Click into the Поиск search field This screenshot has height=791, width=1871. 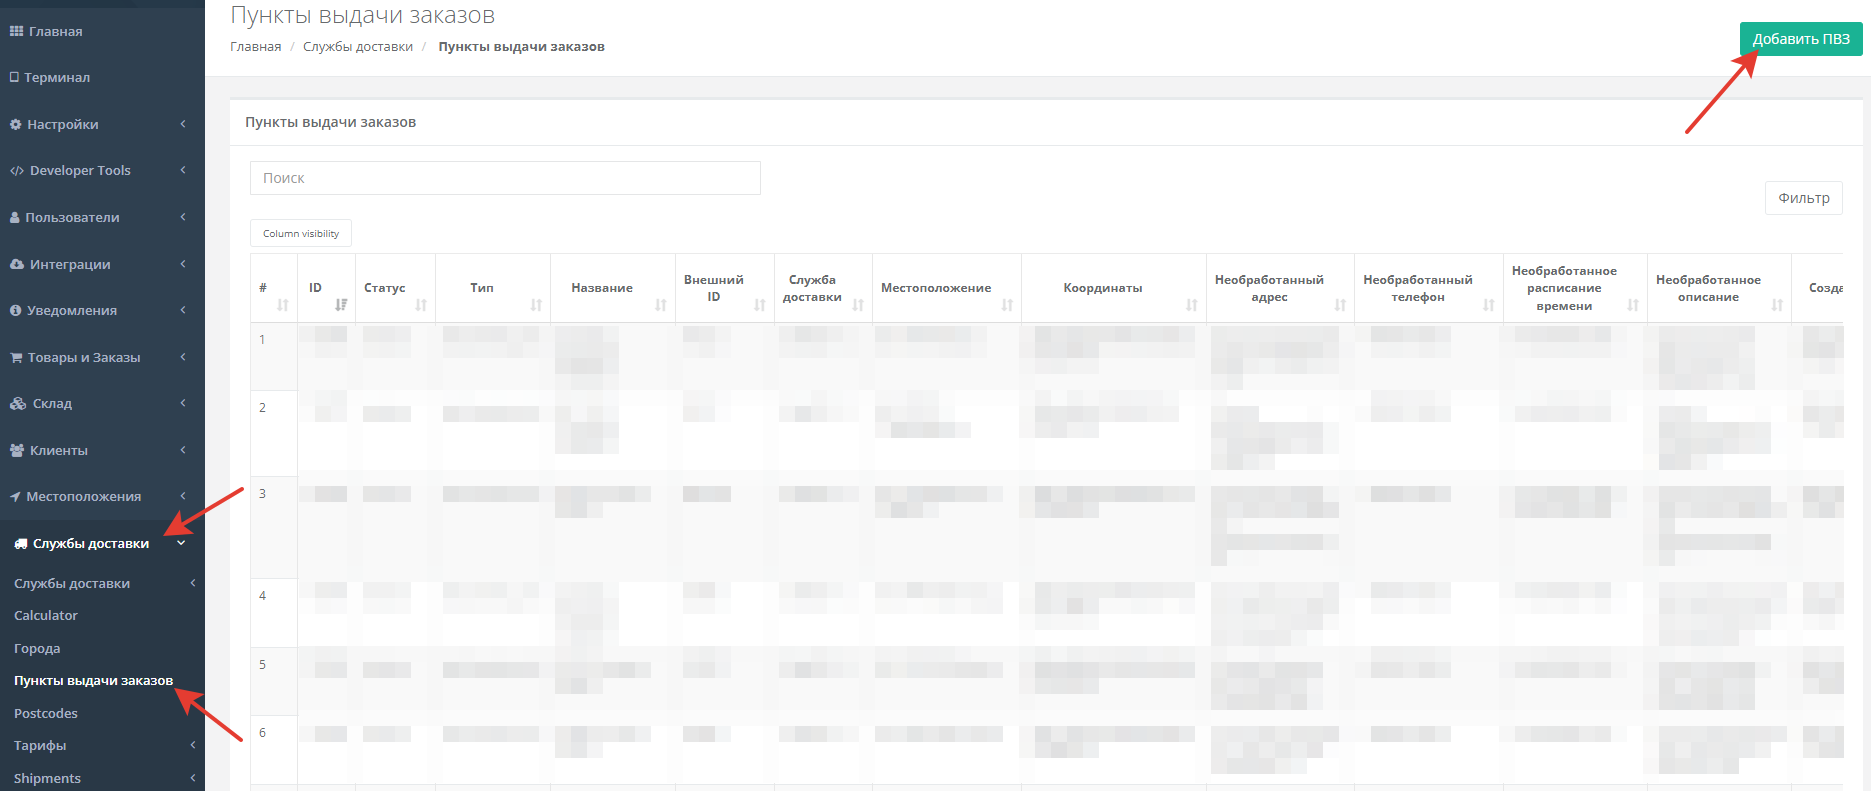[505, 178]
